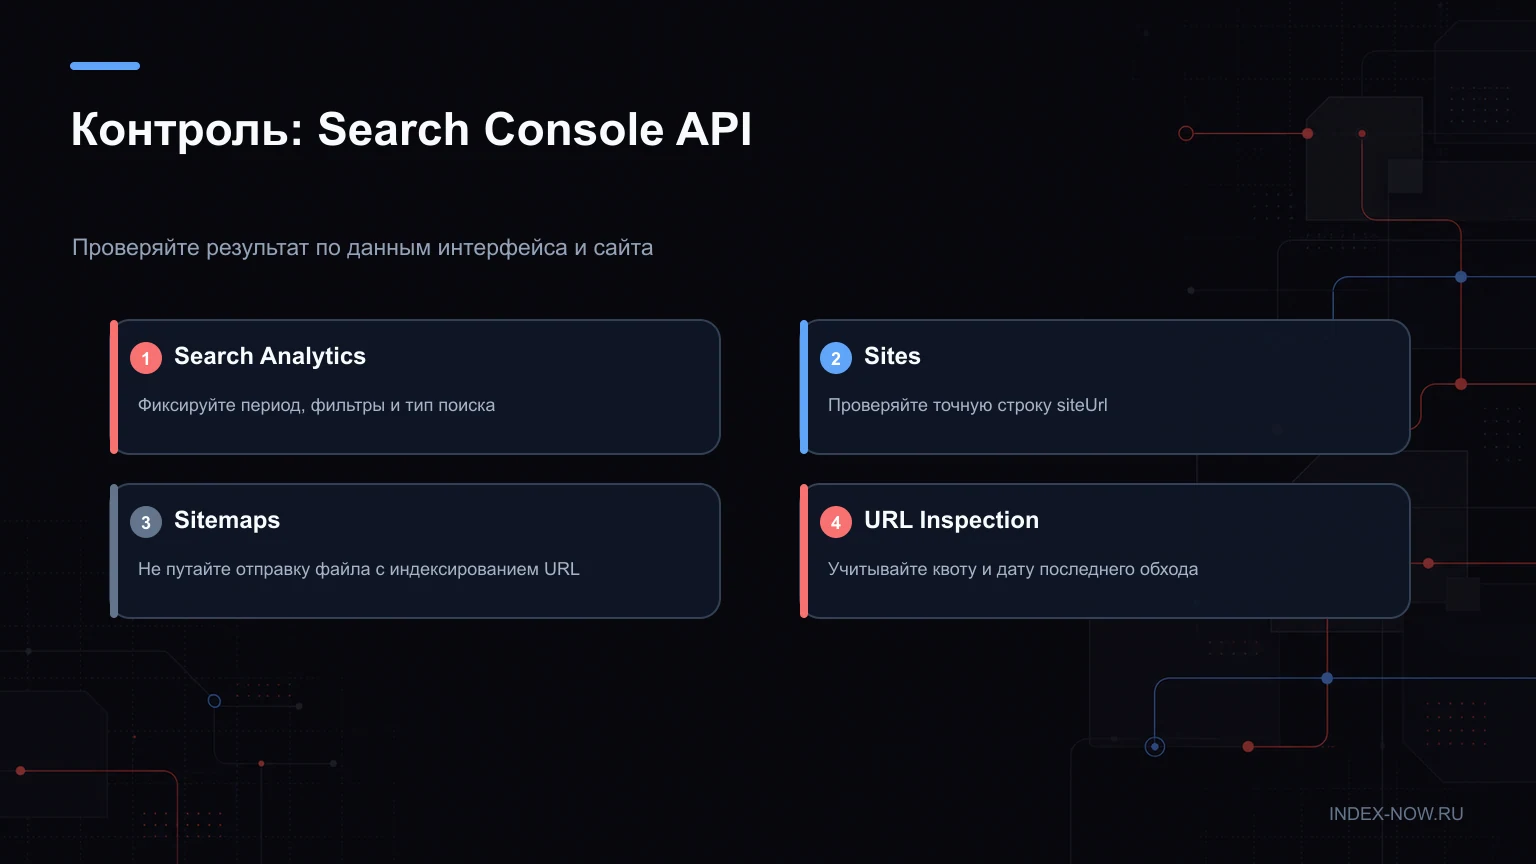Click text 'Учитывайте квоту и дату последнего обхода'
This screenshot has height=864, width=1536.
(x=1013, y=569)
